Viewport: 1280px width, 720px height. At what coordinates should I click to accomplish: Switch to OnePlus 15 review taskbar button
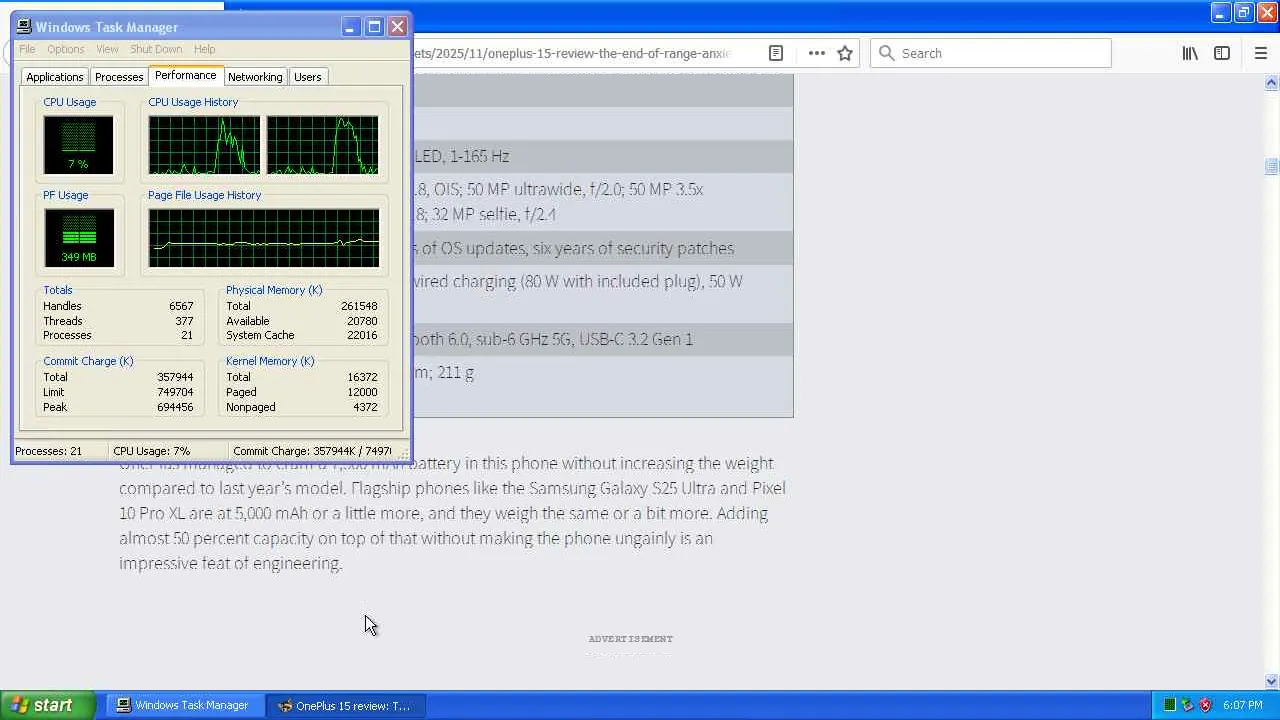tap(346, 705)
